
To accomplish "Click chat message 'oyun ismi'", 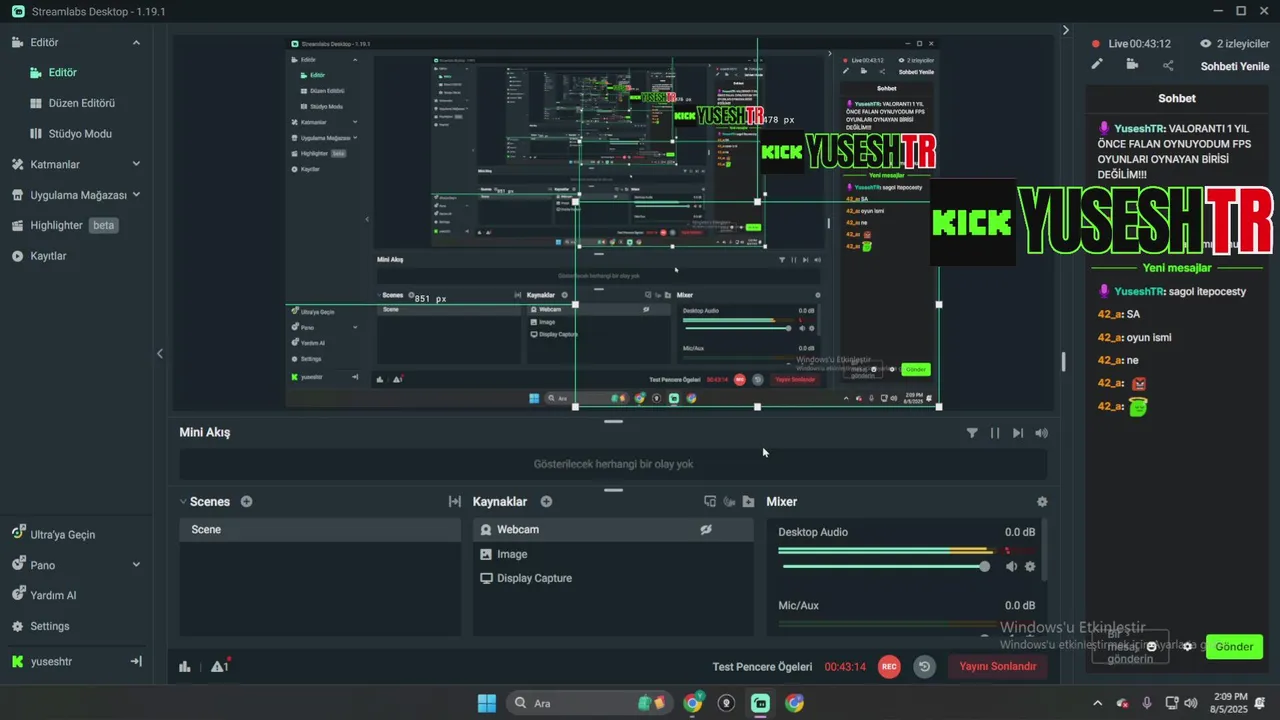I will [x=1149, y=338].
